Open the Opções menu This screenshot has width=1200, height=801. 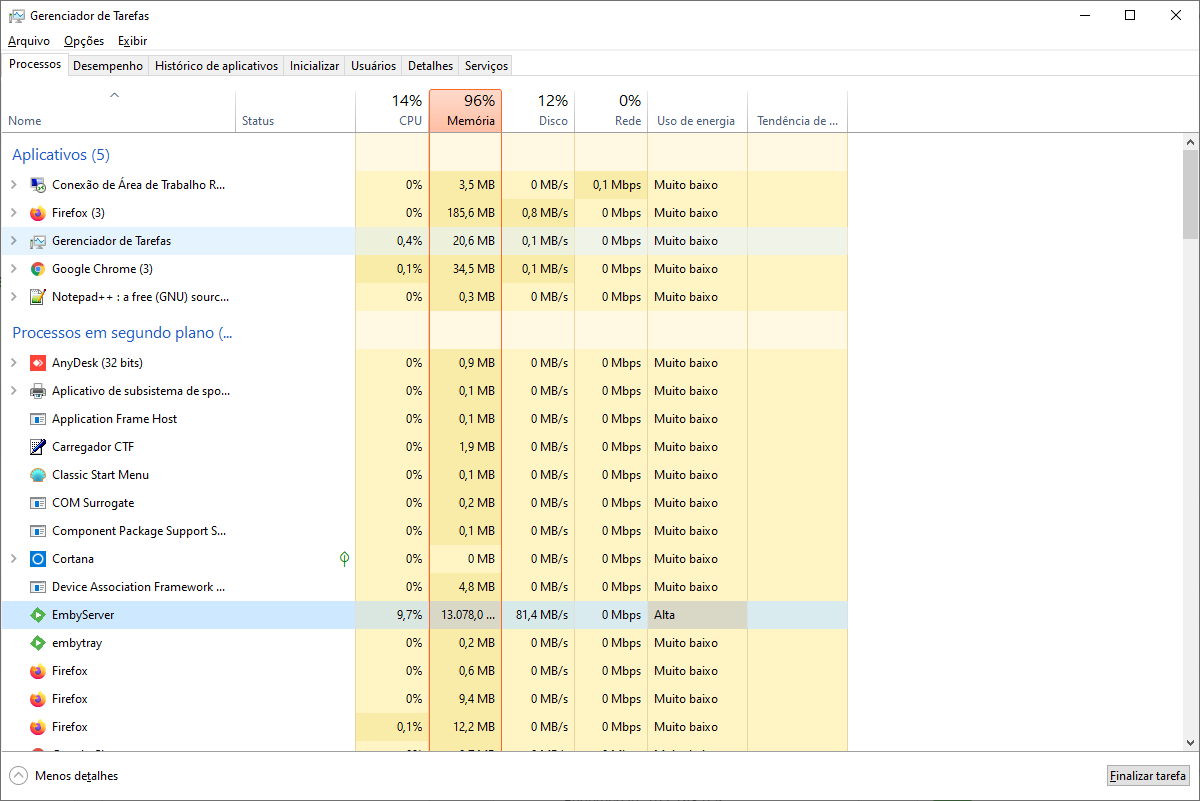pos(84,41)
